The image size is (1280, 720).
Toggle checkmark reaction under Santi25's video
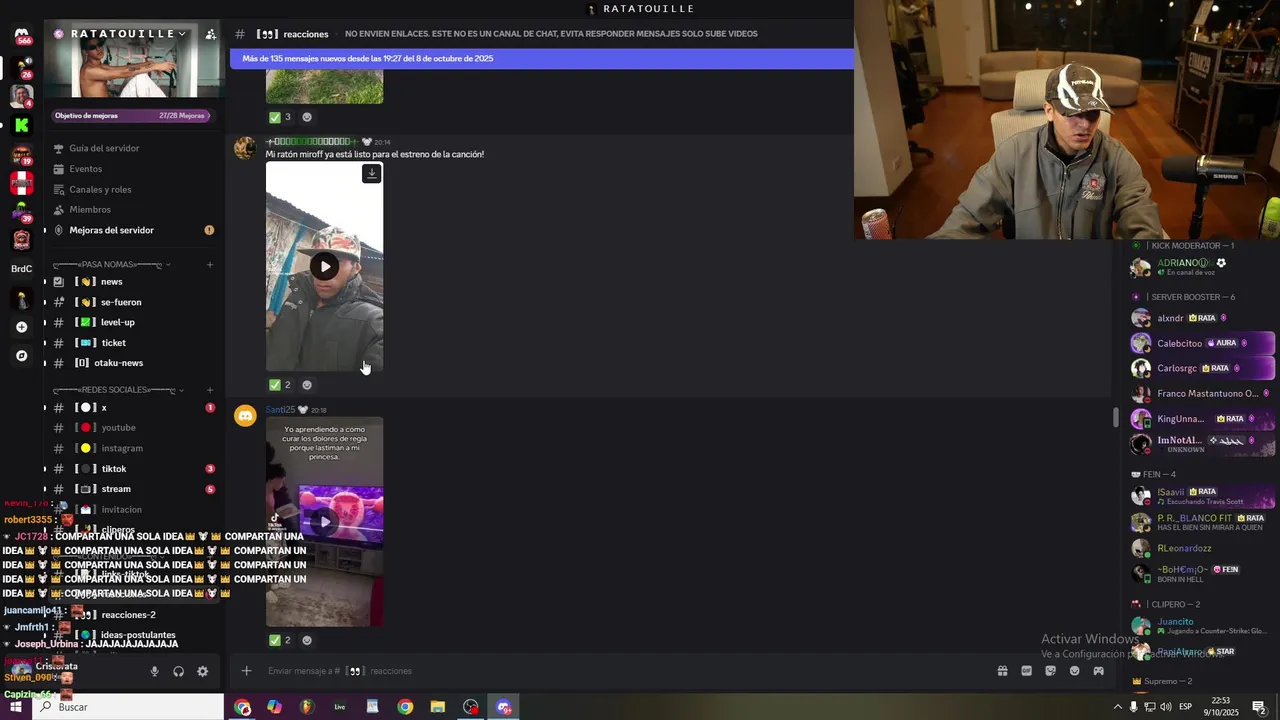tap(279, 640)
